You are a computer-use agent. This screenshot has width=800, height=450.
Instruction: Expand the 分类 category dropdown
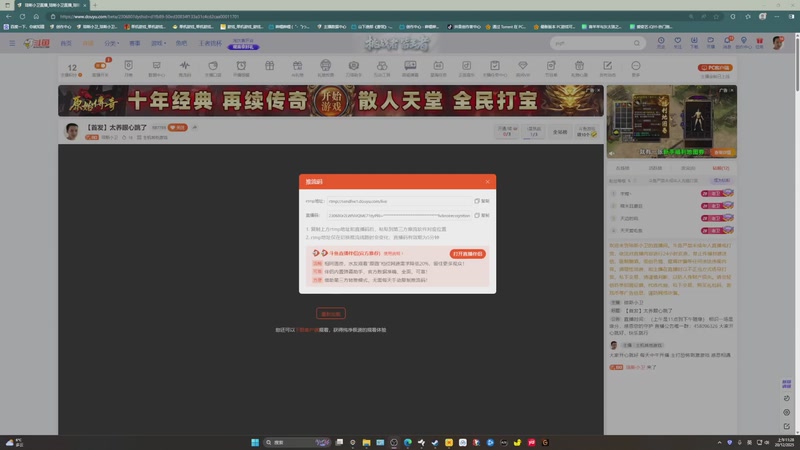click(x=111, y=43)
